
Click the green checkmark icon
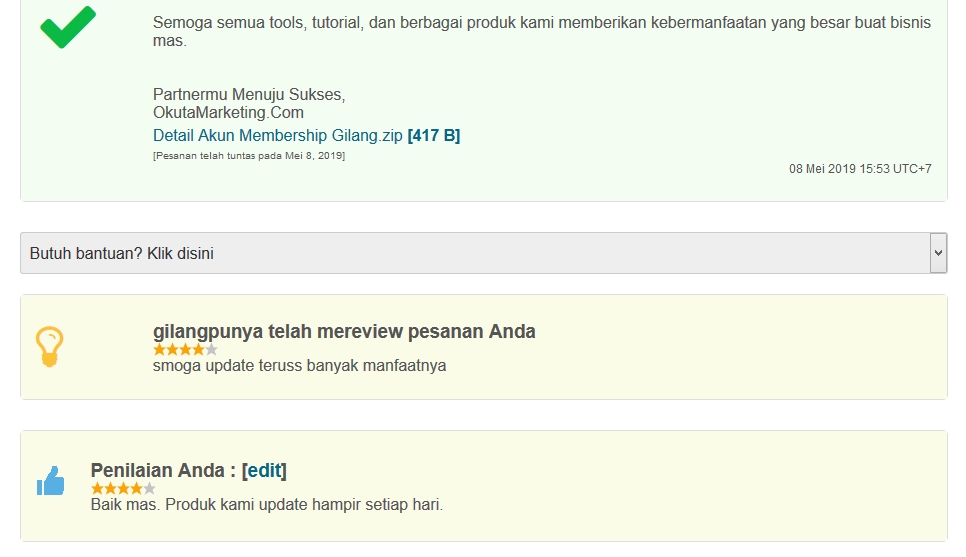click(x=68, y=27)
